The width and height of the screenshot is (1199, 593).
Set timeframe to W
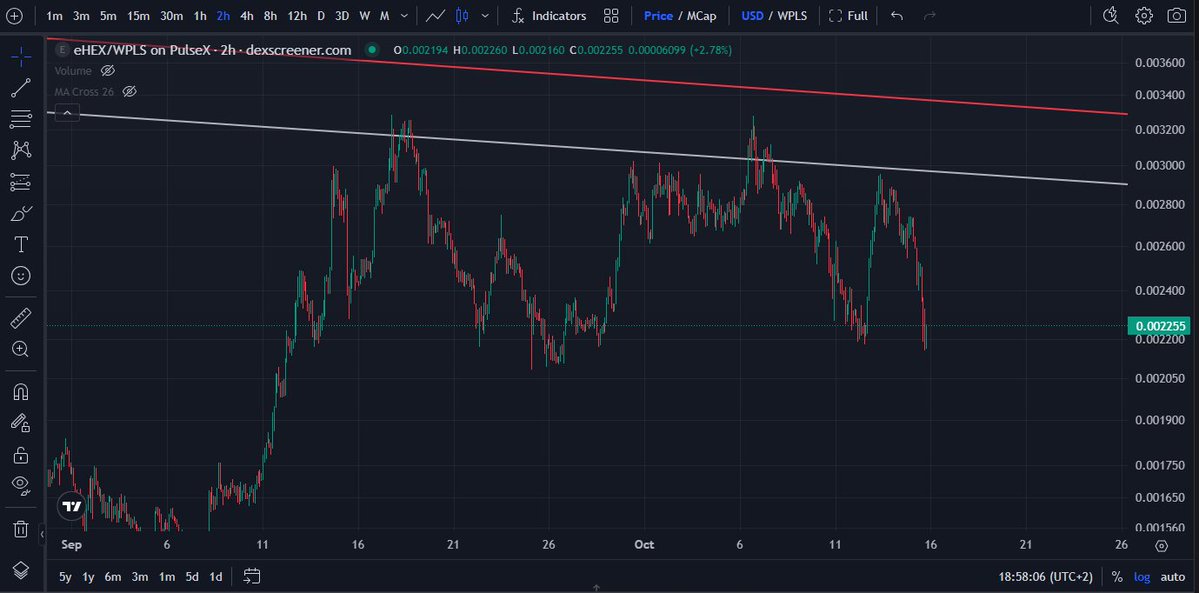(x=365, y=15)
